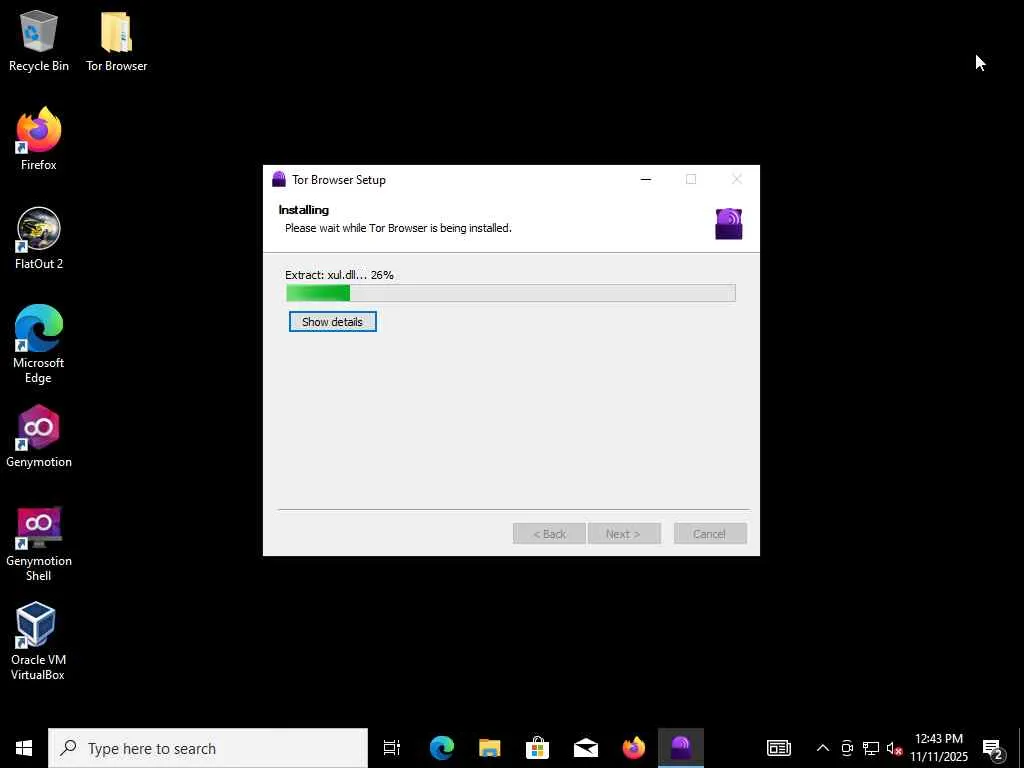Open the notification center icon
Viewport: 1024px width, 768px height.
[x=993, y=748]
